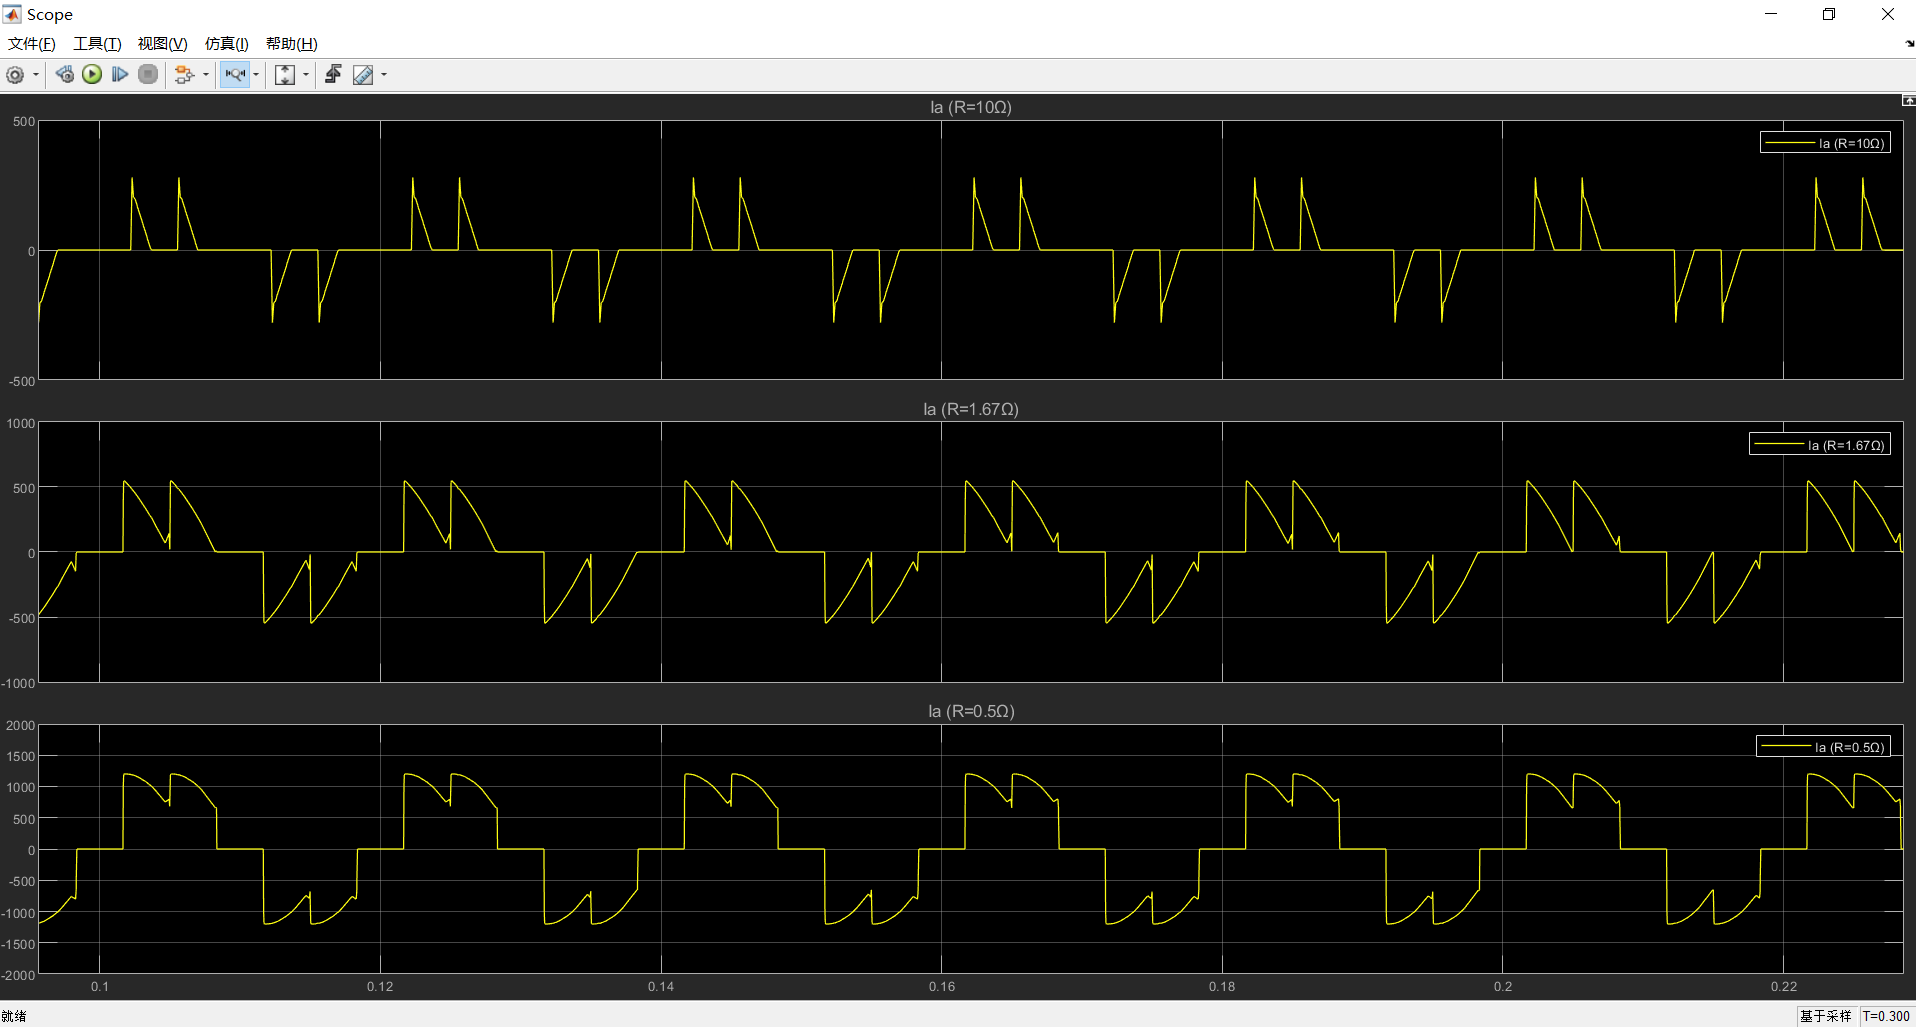Click the 0.16 time axis label

[942, 987]
